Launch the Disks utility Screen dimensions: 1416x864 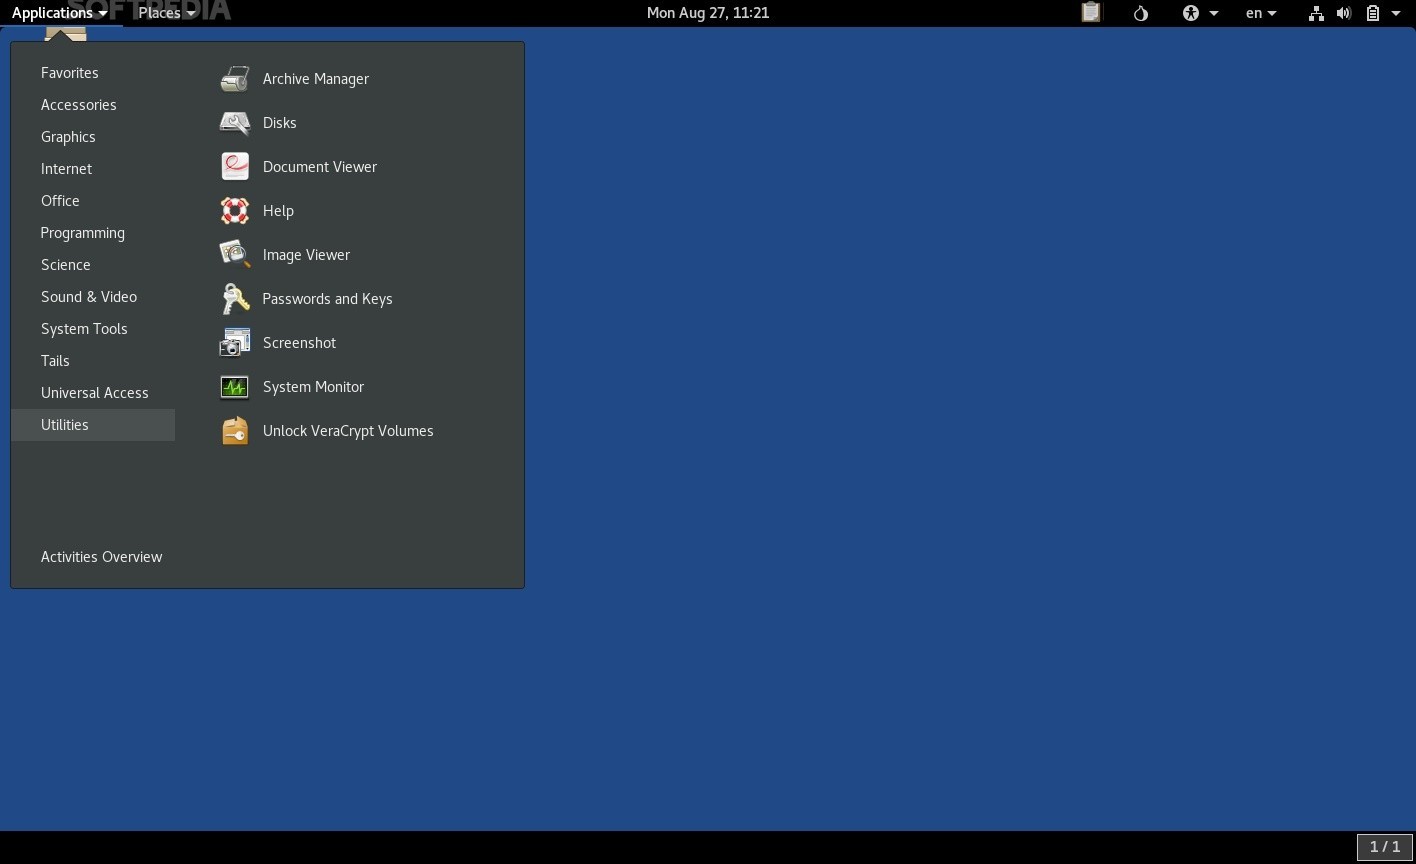pyautogui.click(x=279, y=123)
